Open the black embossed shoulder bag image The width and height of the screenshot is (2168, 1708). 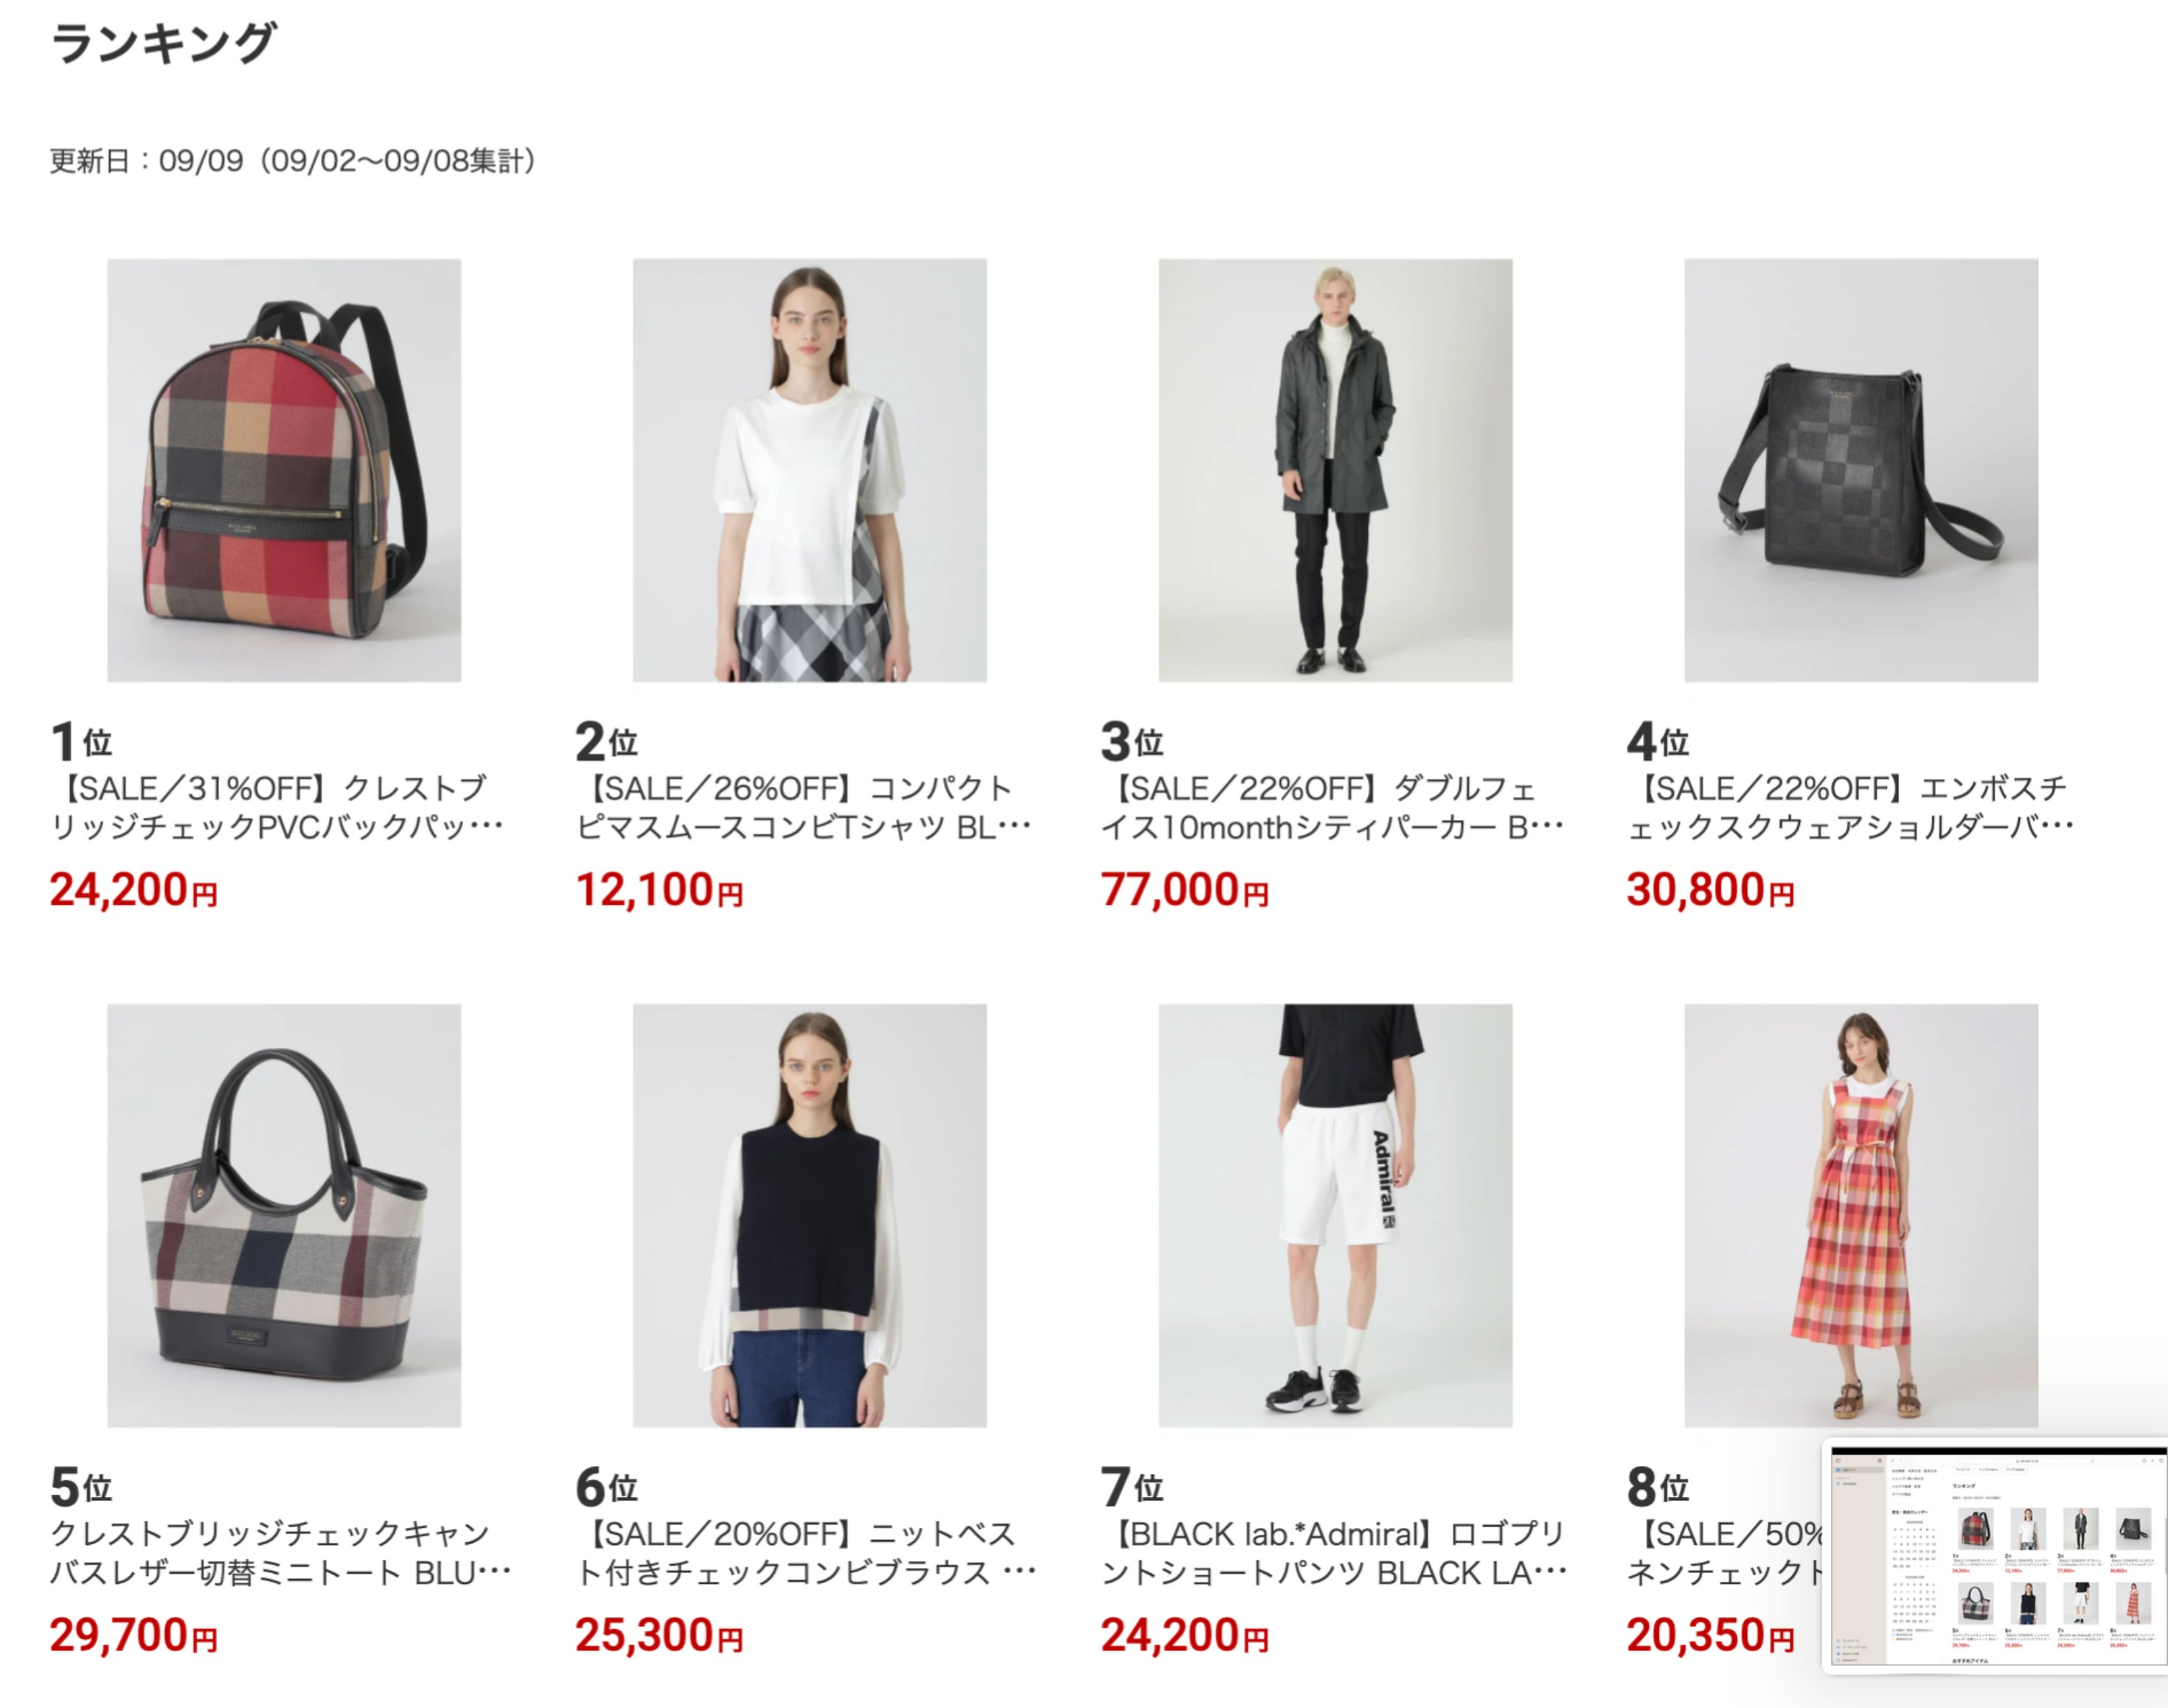(1861, 470)
